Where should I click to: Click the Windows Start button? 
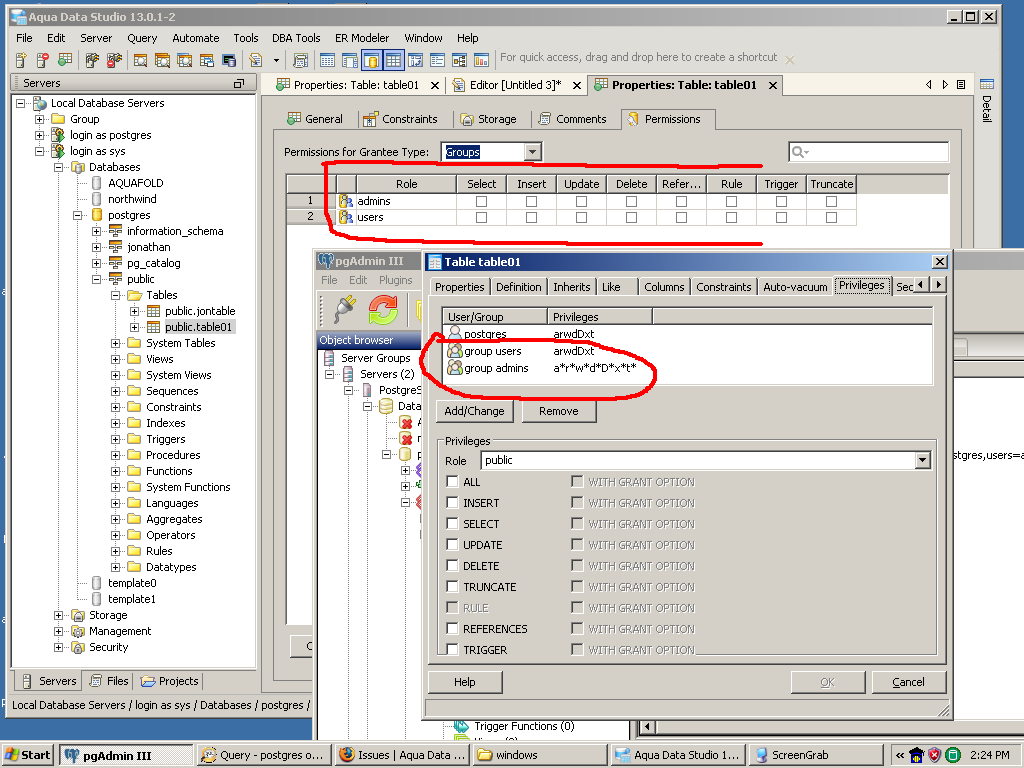click(x=27, y=755)
